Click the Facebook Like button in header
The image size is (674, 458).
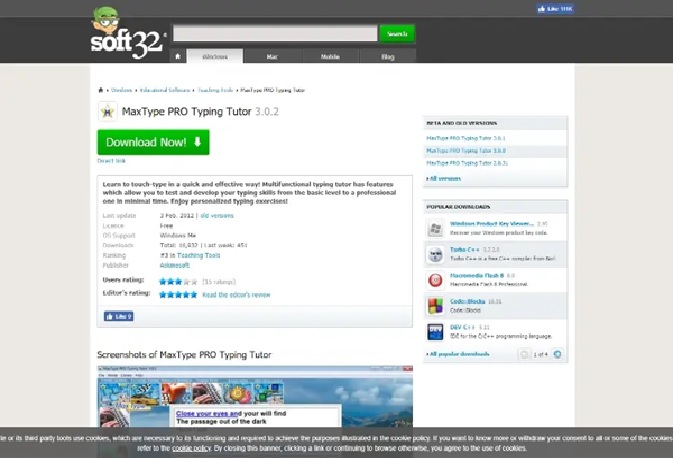(555, 9)
